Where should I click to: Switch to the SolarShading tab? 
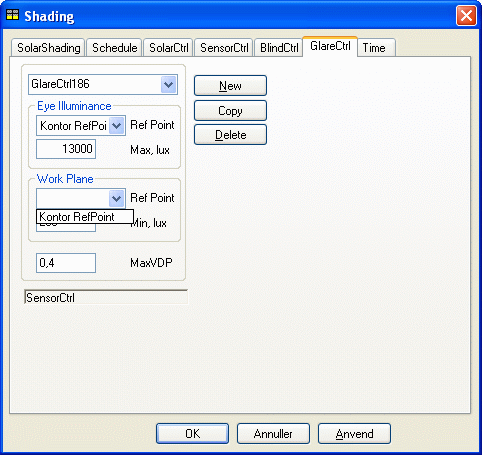(49, 48)
